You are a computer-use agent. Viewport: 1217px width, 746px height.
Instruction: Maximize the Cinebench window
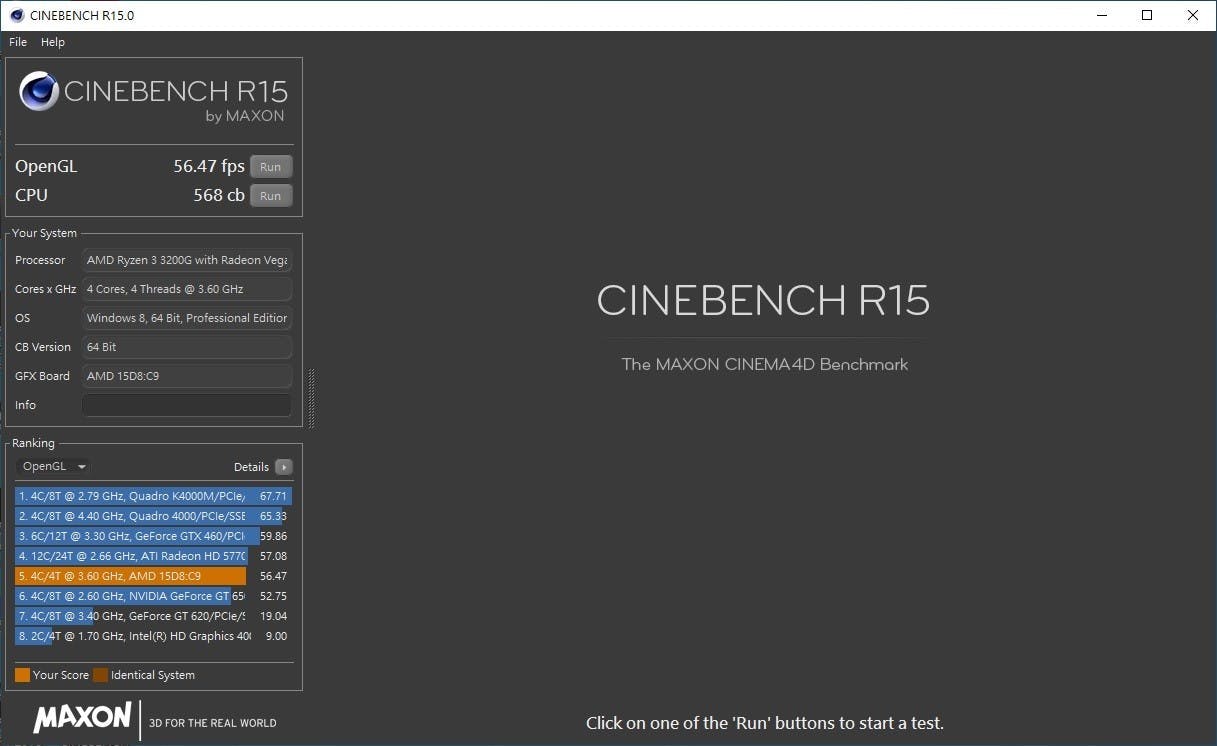pyautogui.click(x=1147, y=15)
